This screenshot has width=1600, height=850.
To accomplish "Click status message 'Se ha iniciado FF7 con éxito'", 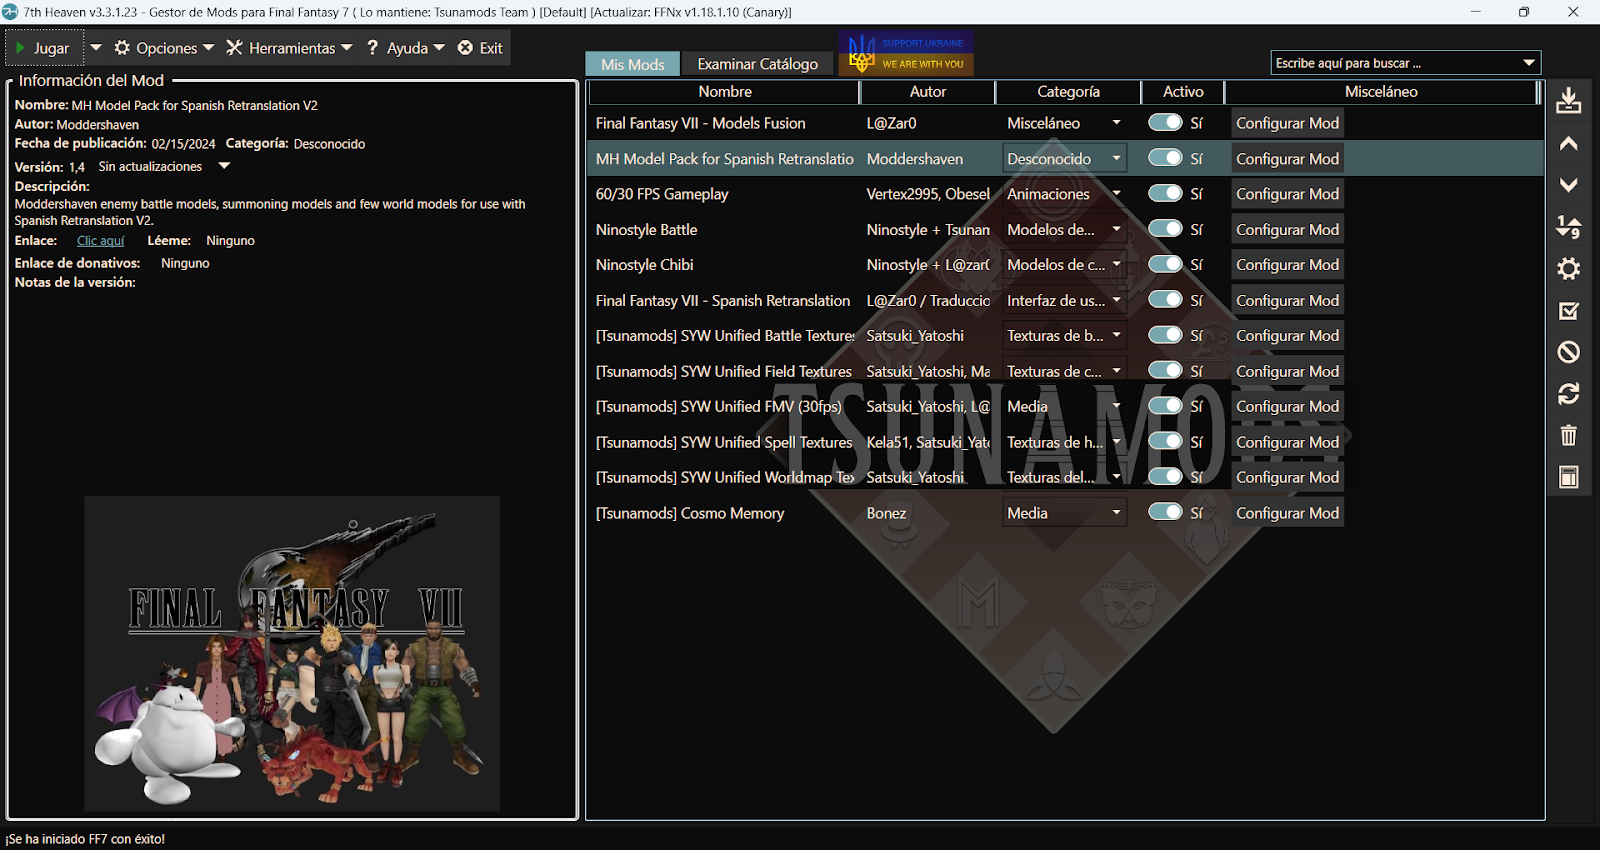I will coord(85,839).
